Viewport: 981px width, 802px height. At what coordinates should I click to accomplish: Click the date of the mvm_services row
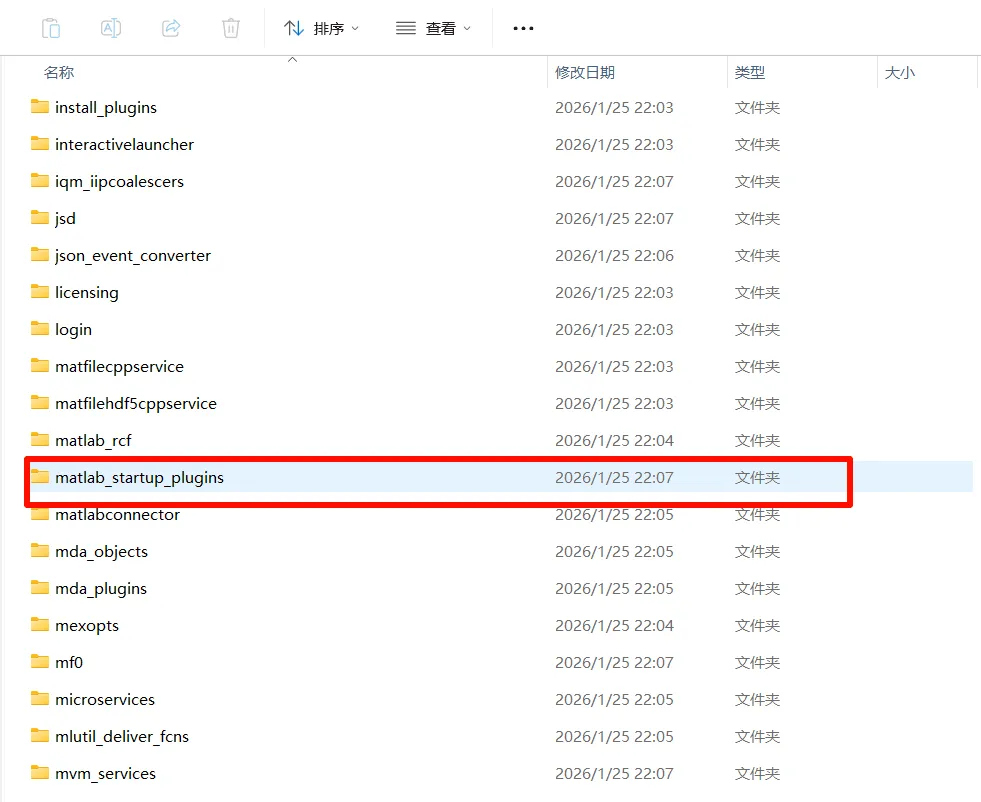(614, 774)
